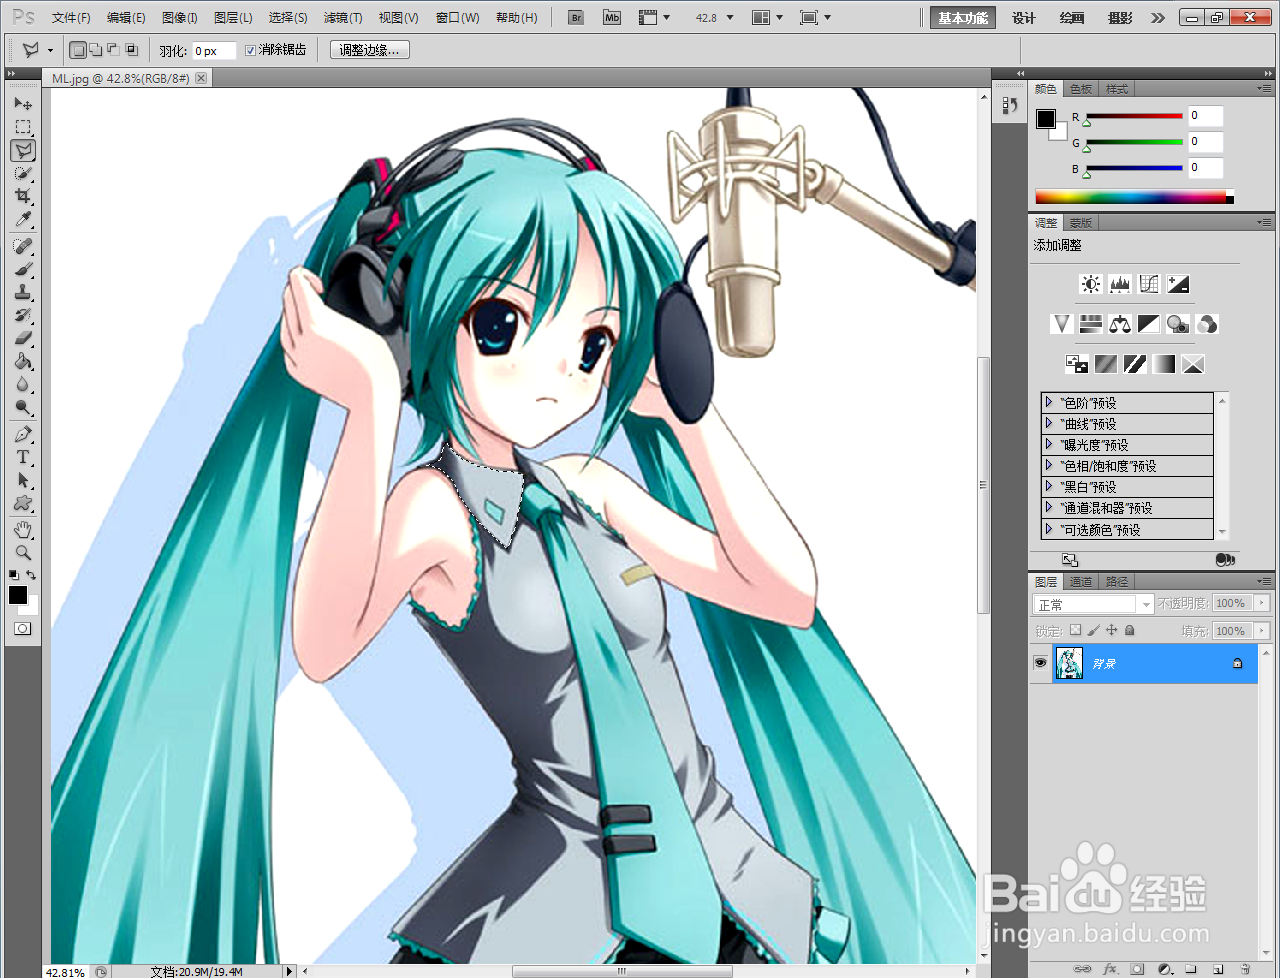The width and height of the screenshot is (1280, 978).
Task: Choose the add to selection mode button
Action: (95, 50)
